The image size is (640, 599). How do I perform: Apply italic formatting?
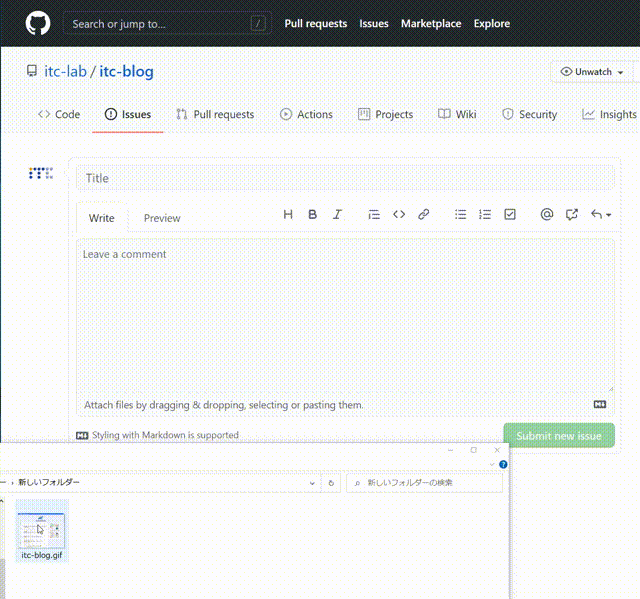337,214
